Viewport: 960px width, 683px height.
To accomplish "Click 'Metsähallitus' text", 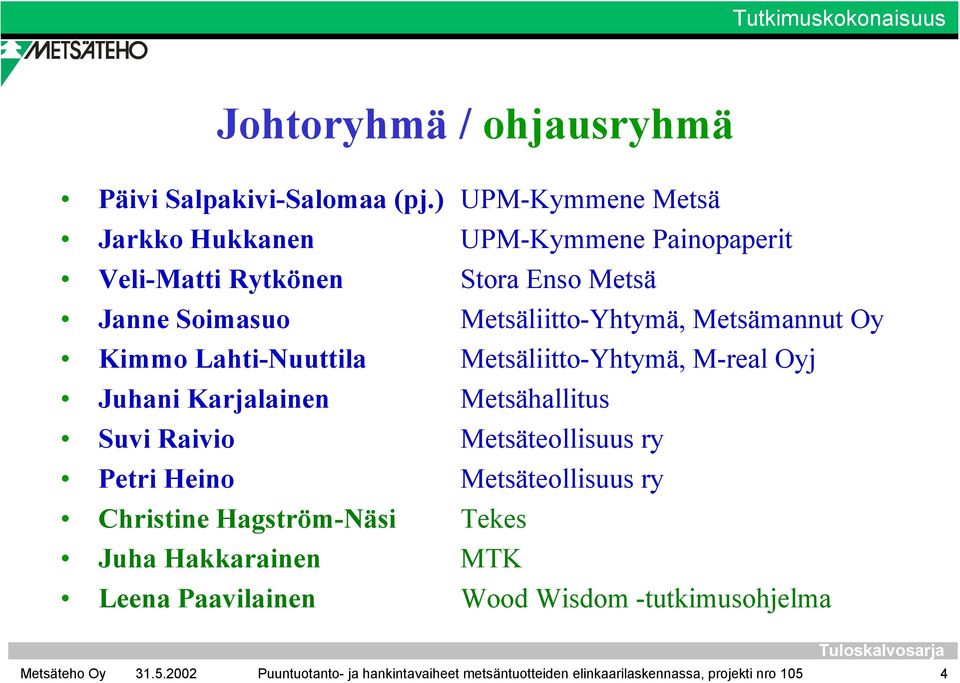I will [535, 399].
